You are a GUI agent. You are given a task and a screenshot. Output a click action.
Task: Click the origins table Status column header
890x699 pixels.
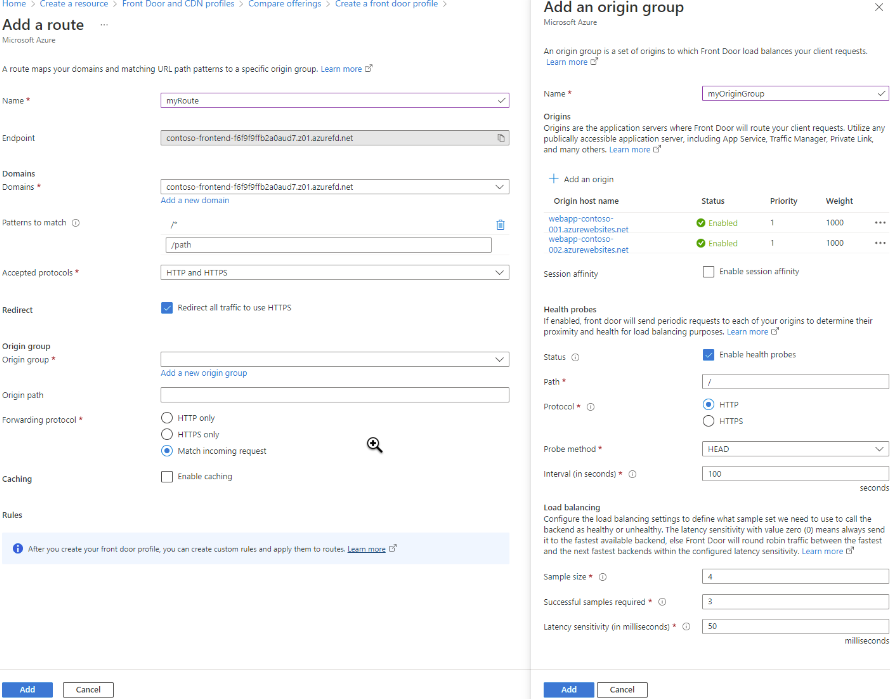pyautogui.click(x=712, y=201)
